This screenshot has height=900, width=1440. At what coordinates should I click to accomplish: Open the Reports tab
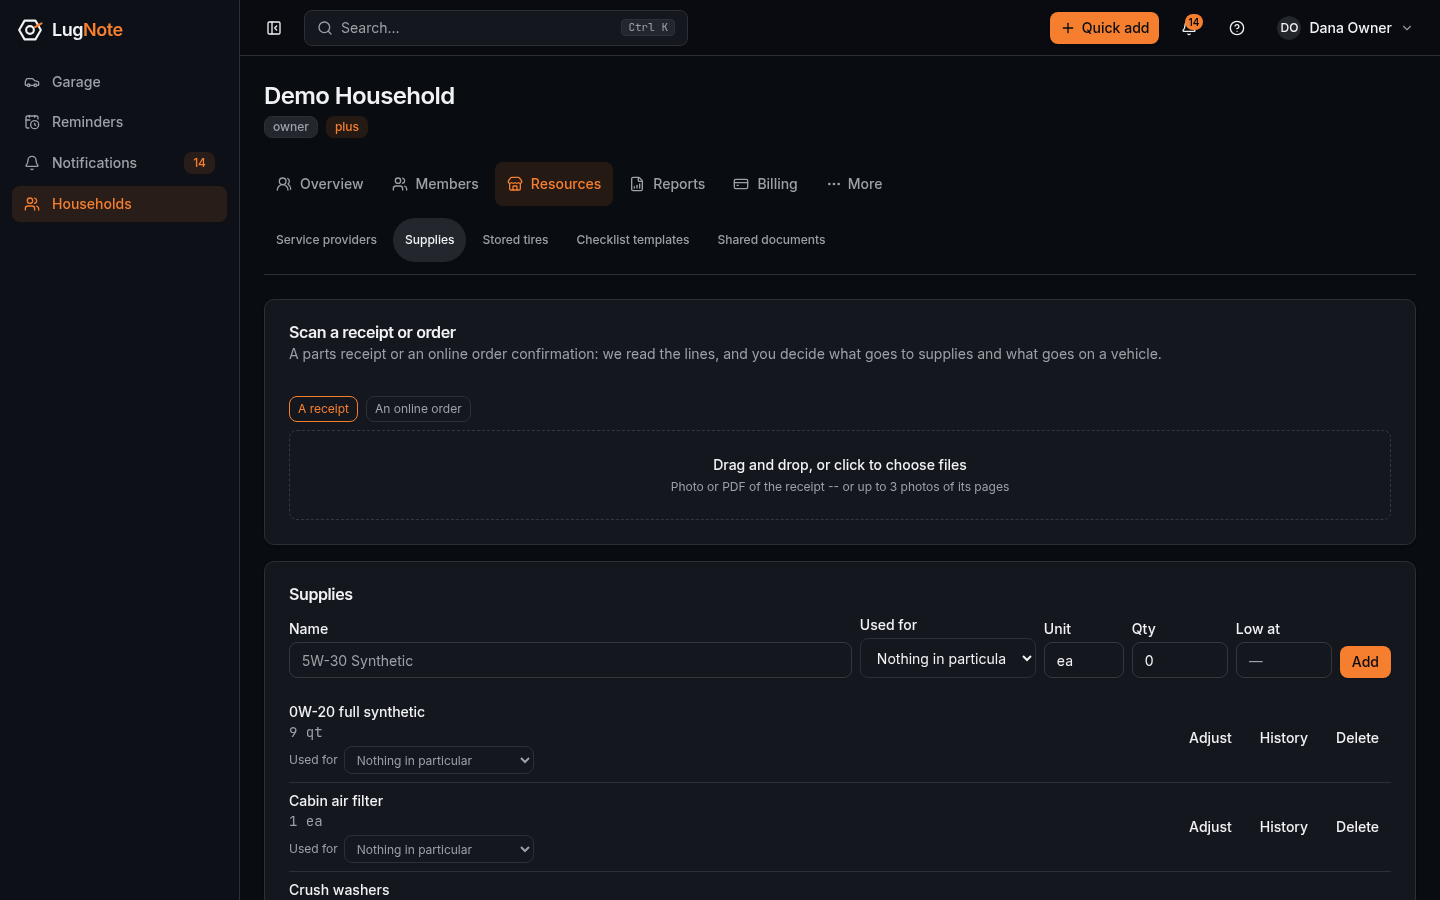pos(667,184)
